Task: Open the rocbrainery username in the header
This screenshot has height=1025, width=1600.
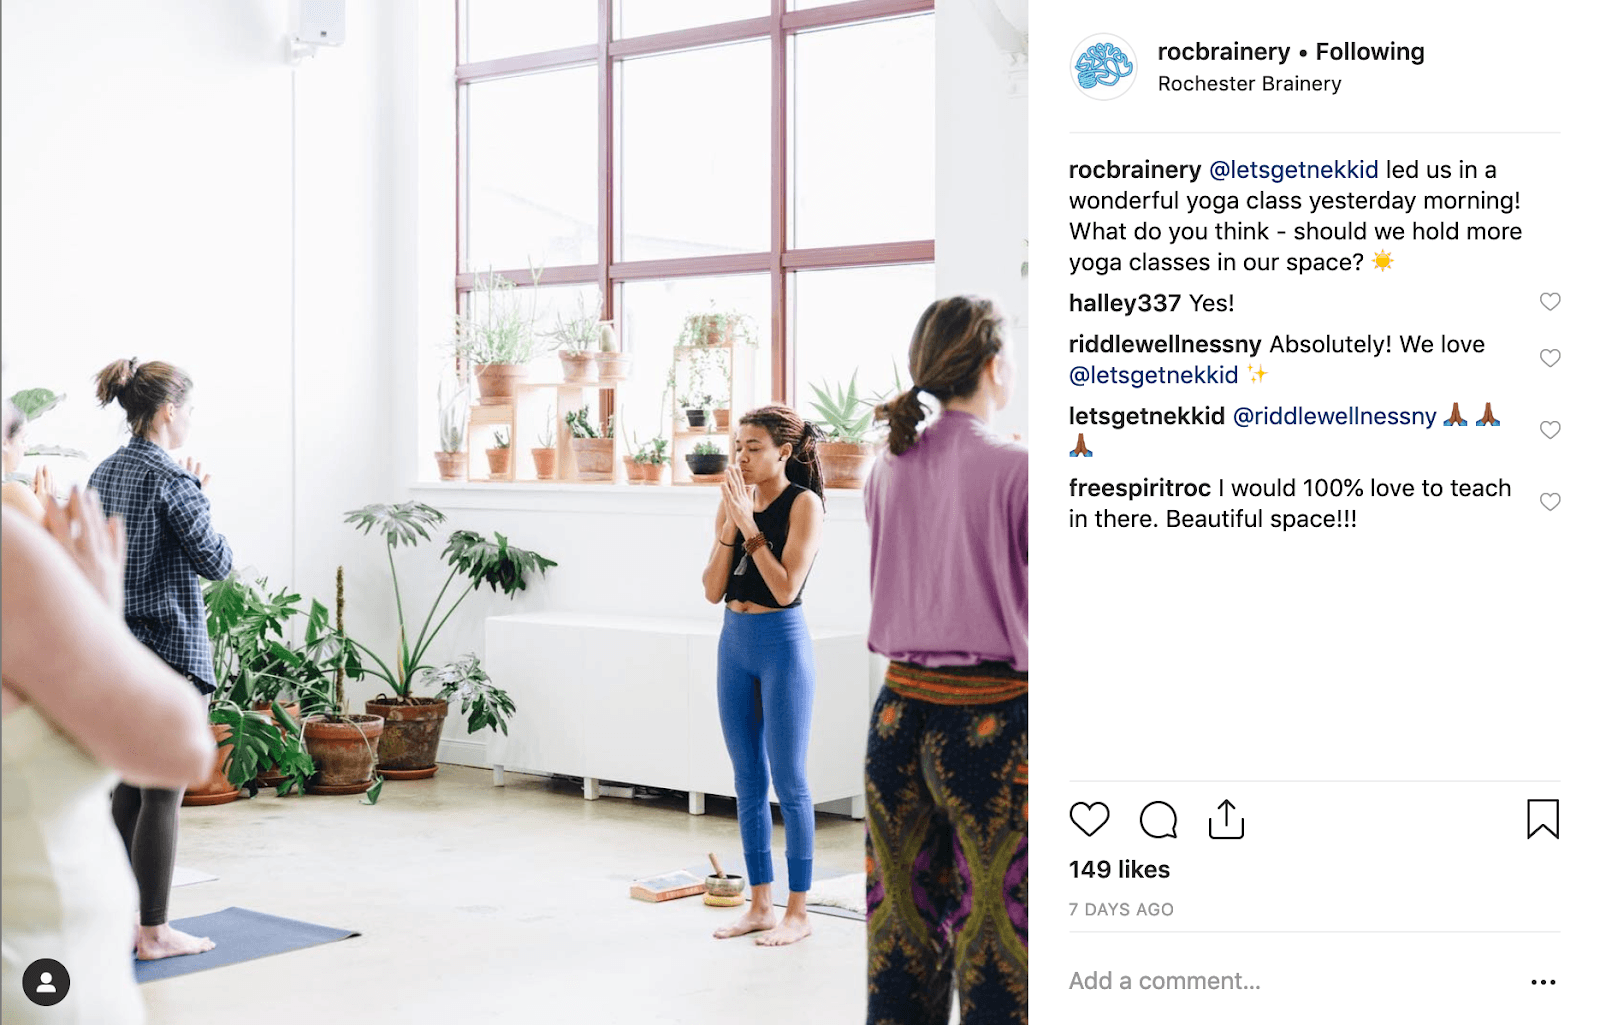Action: point(1224,52)
